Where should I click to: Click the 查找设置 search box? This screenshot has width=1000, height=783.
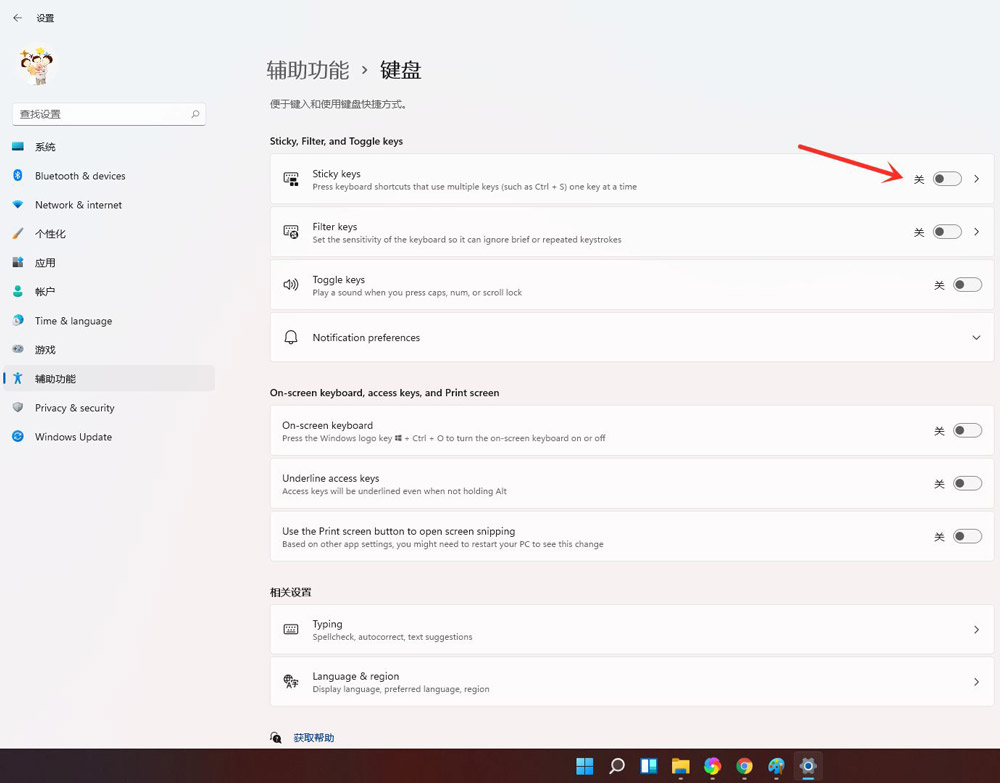click(x=100, y=113)
